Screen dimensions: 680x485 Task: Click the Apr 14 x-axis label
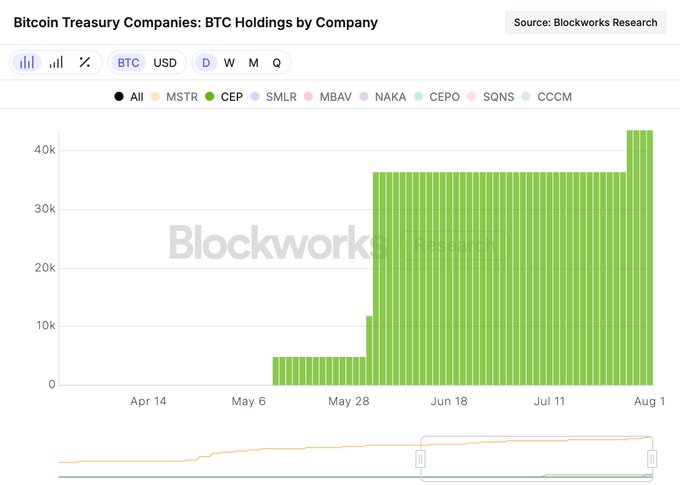(148, 401)
